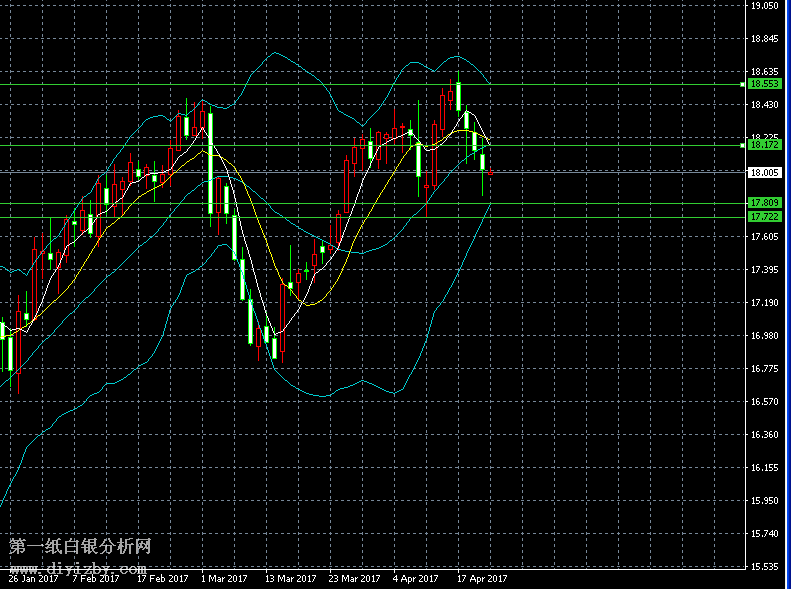Click the red marker at the latest candle

coord(490,172)
